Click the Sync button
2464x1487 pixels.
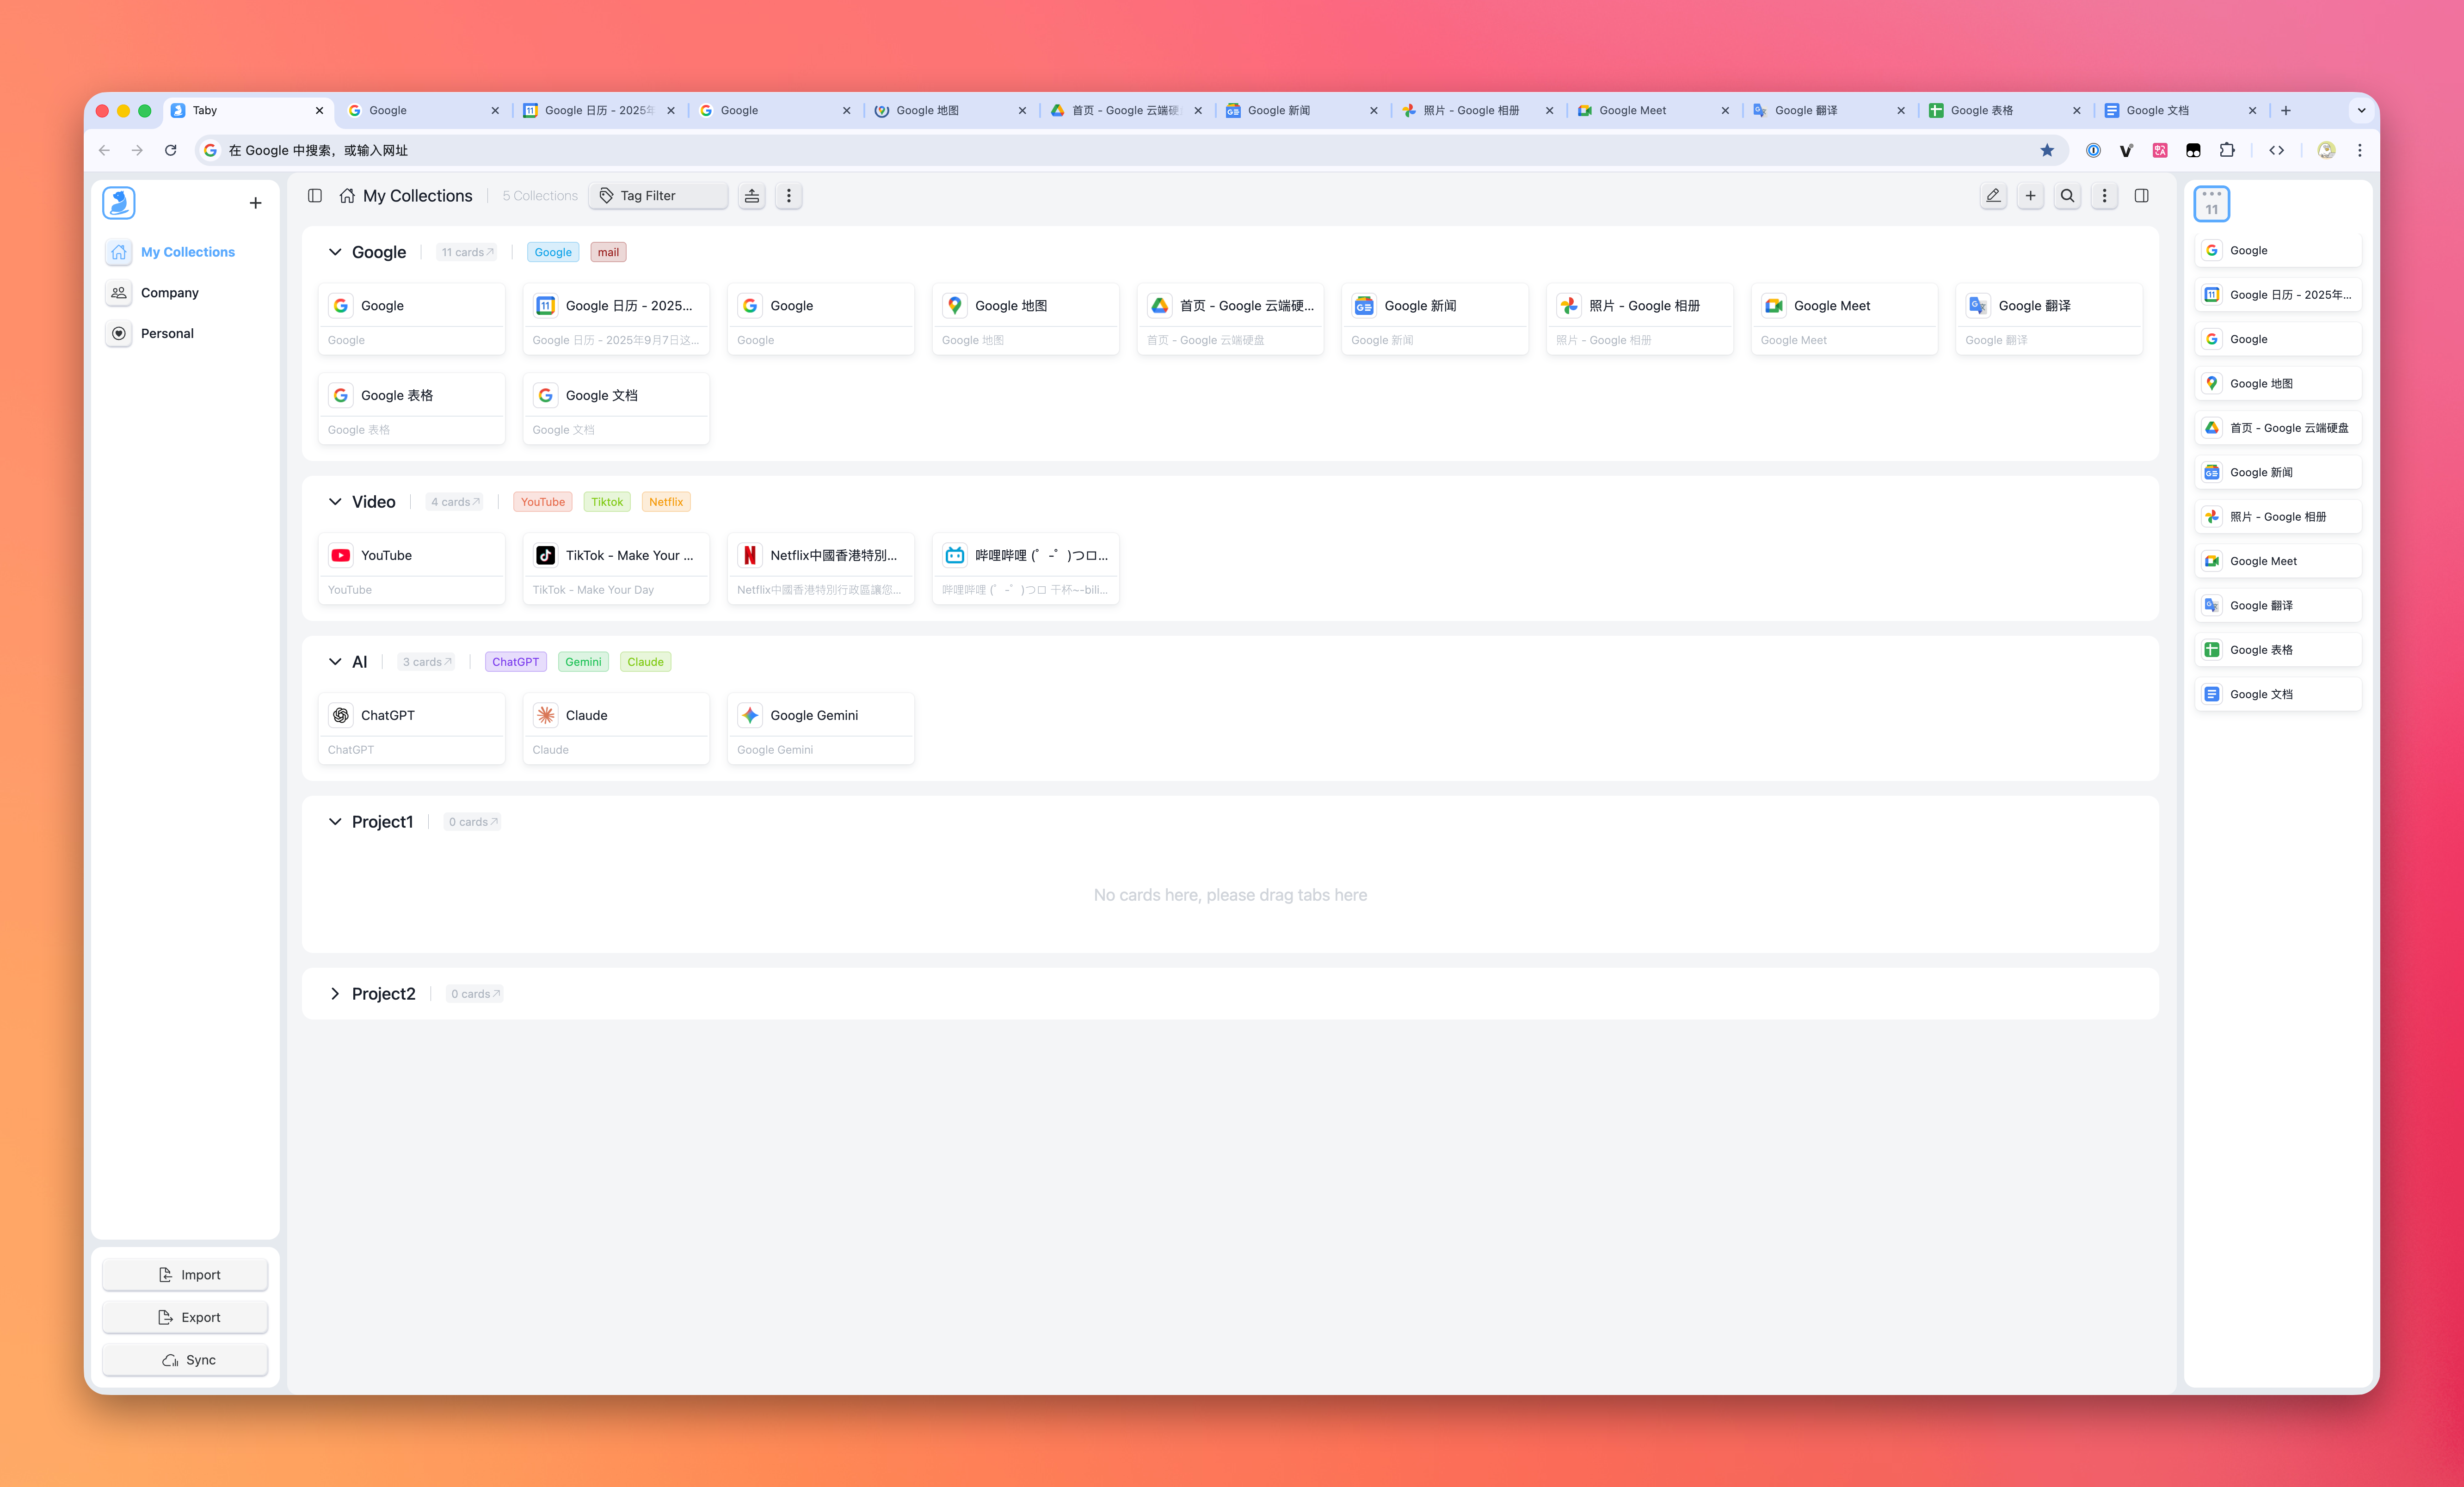[x=185, y=1360]
